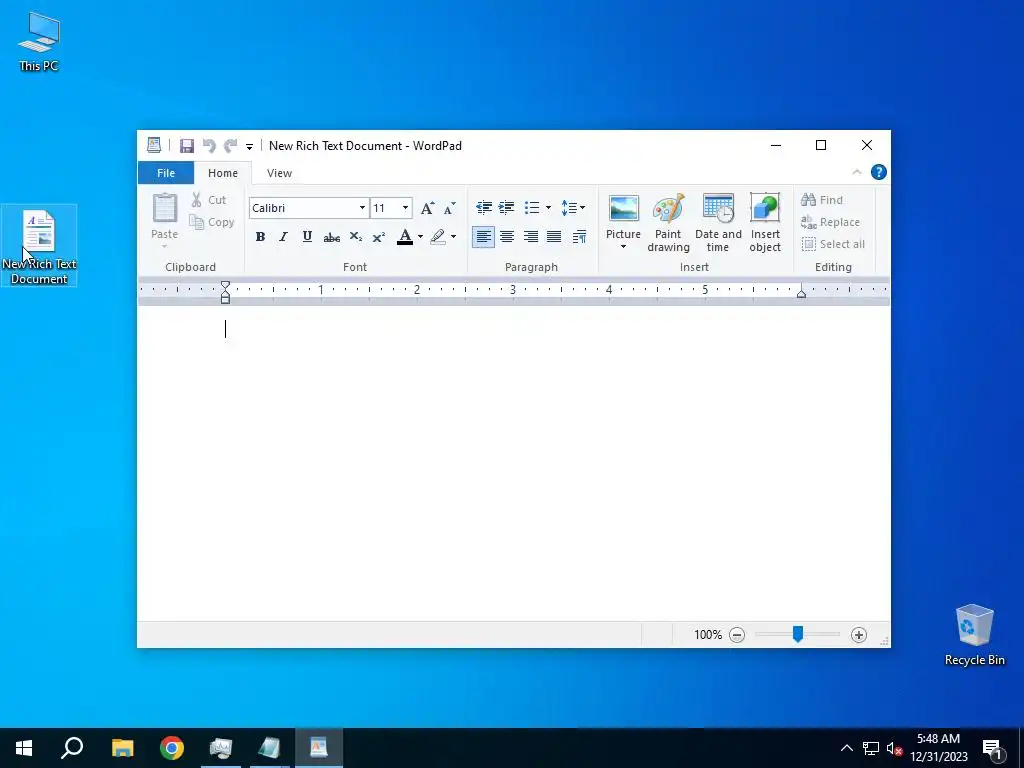The width and height of the screenshot is (1024, 768).
Task: Toggle Bold formatting
Action: click(260, 236)
